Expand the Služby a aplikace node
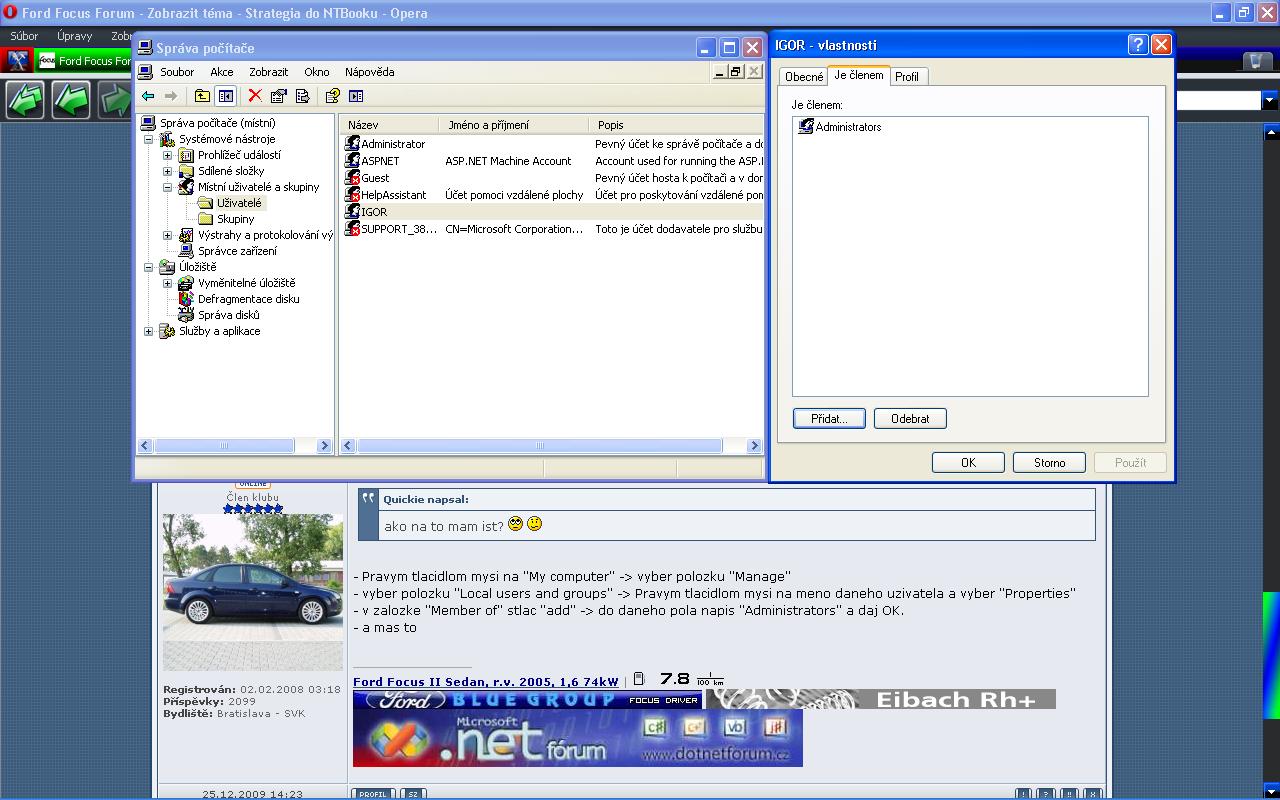1280x800 pixels. [x=149, y=331]
